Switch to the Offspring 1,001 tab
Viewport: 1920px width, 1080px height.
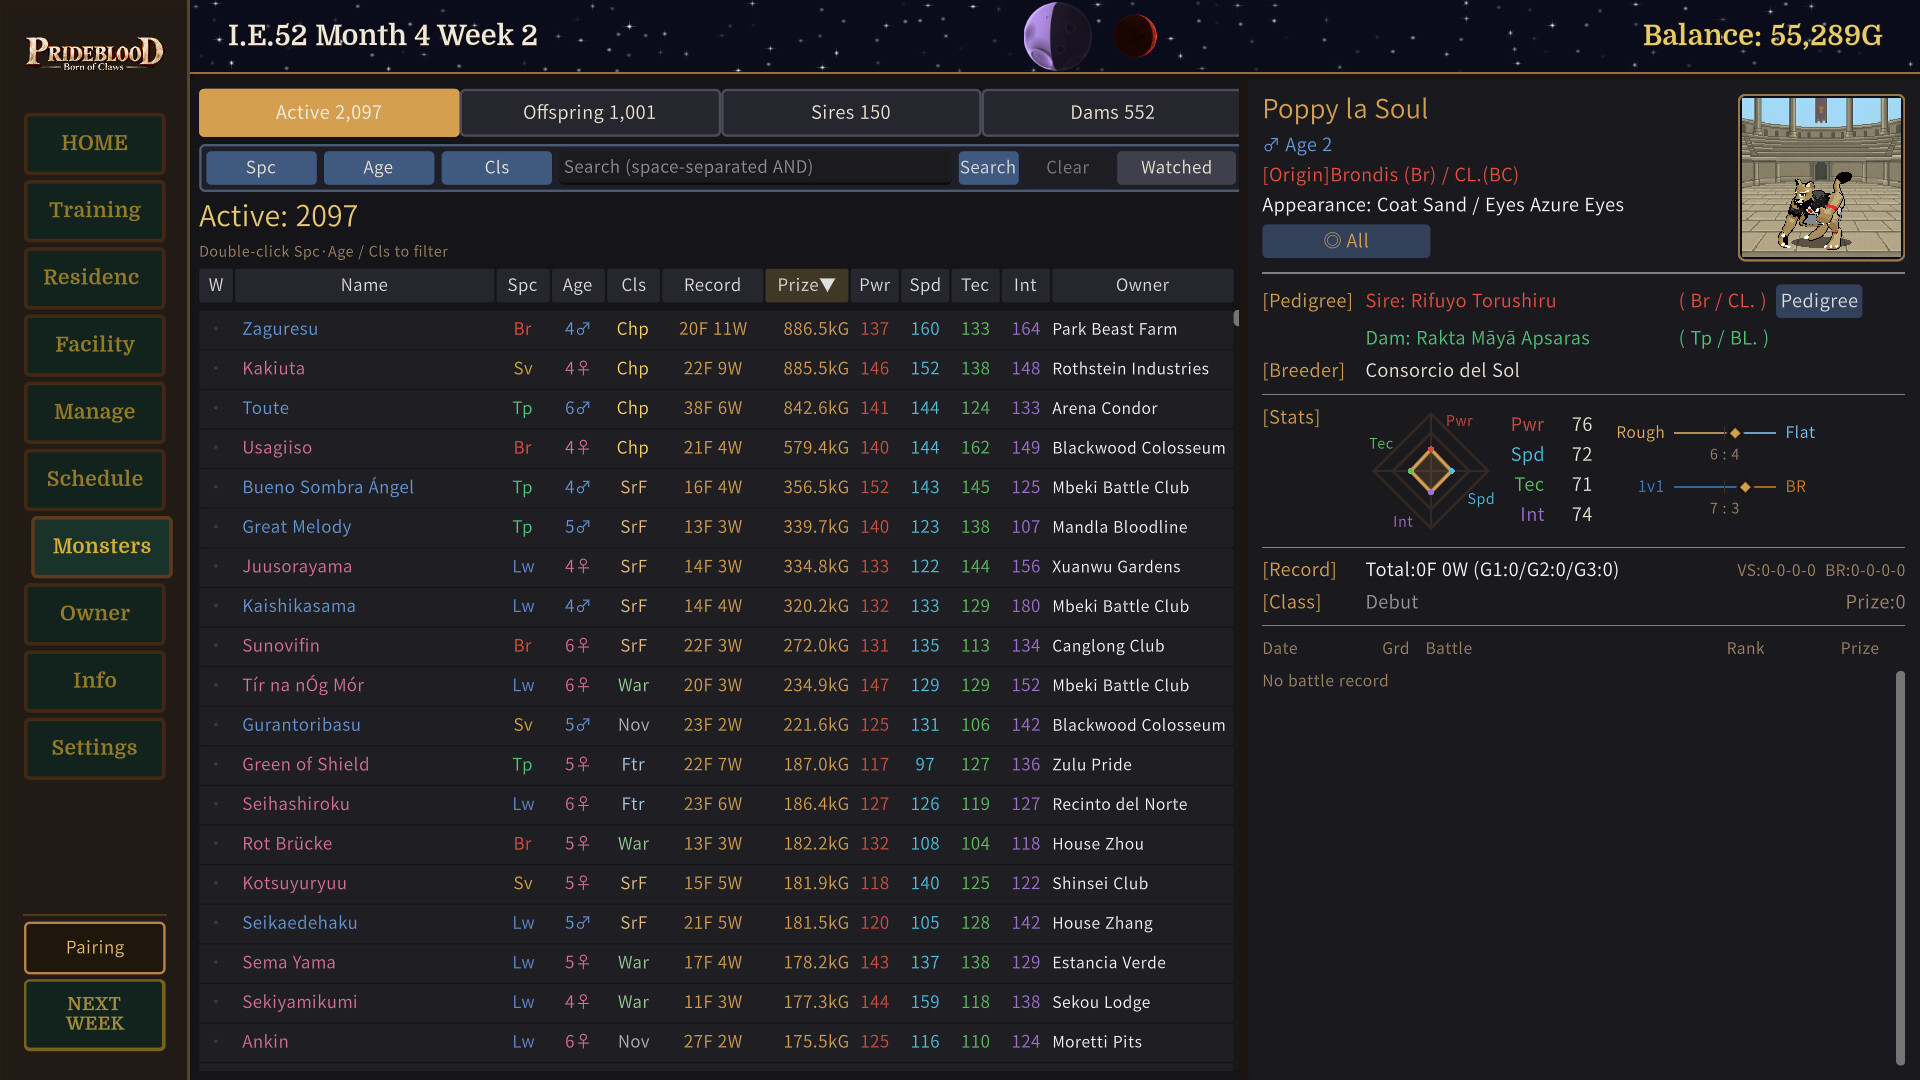590,113
